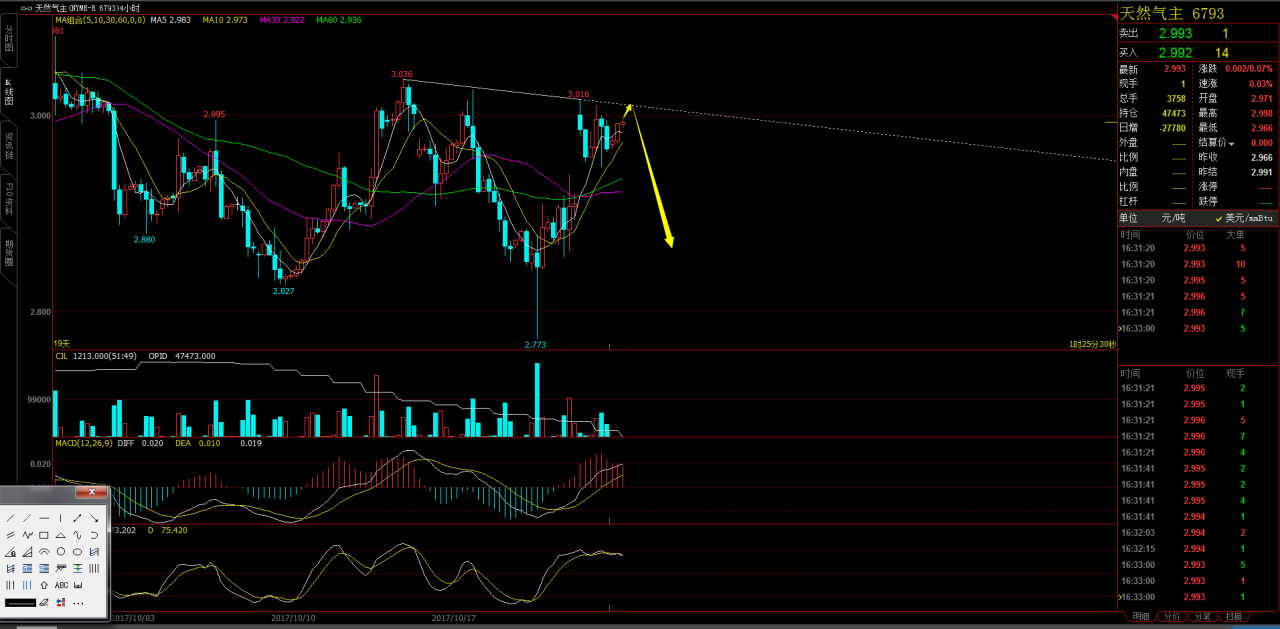Switch unit to 元/吨

click(x=1172, y=218)
